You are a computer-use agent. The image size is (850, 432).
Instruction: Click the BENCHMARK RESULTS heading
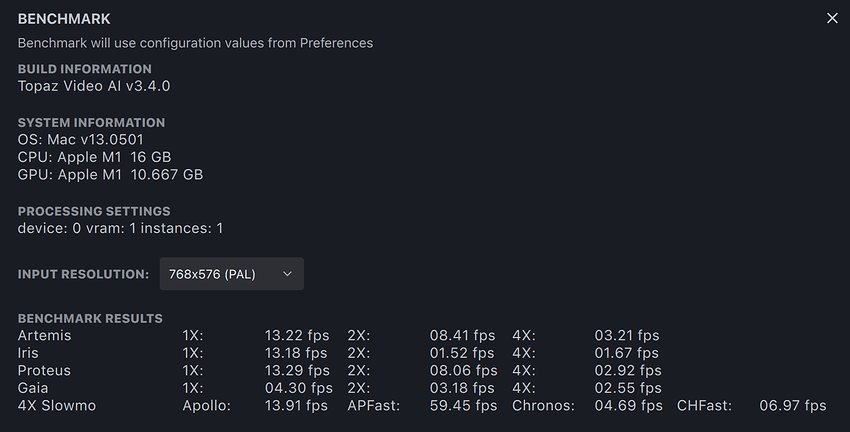(90, 319)
